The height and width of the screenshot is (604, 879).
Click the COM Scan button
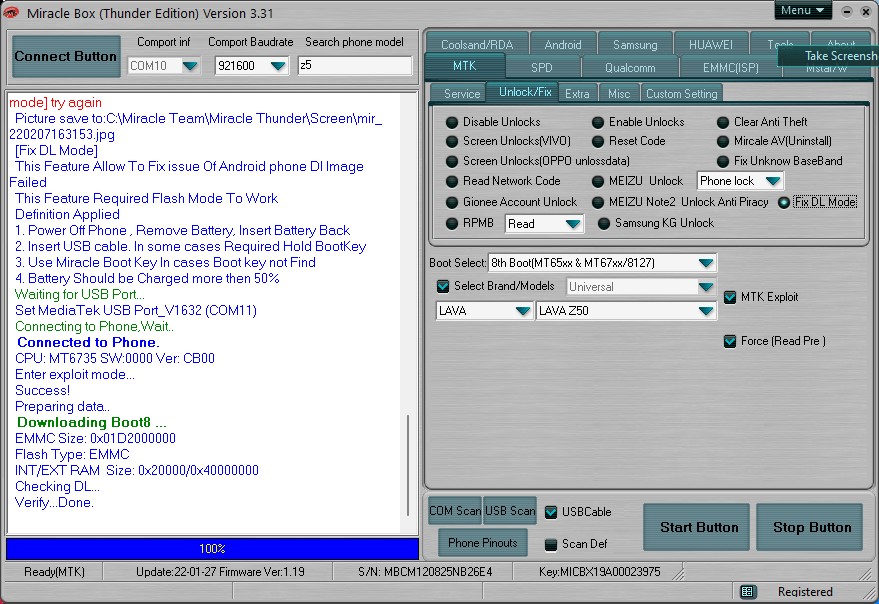click(455, 511)
